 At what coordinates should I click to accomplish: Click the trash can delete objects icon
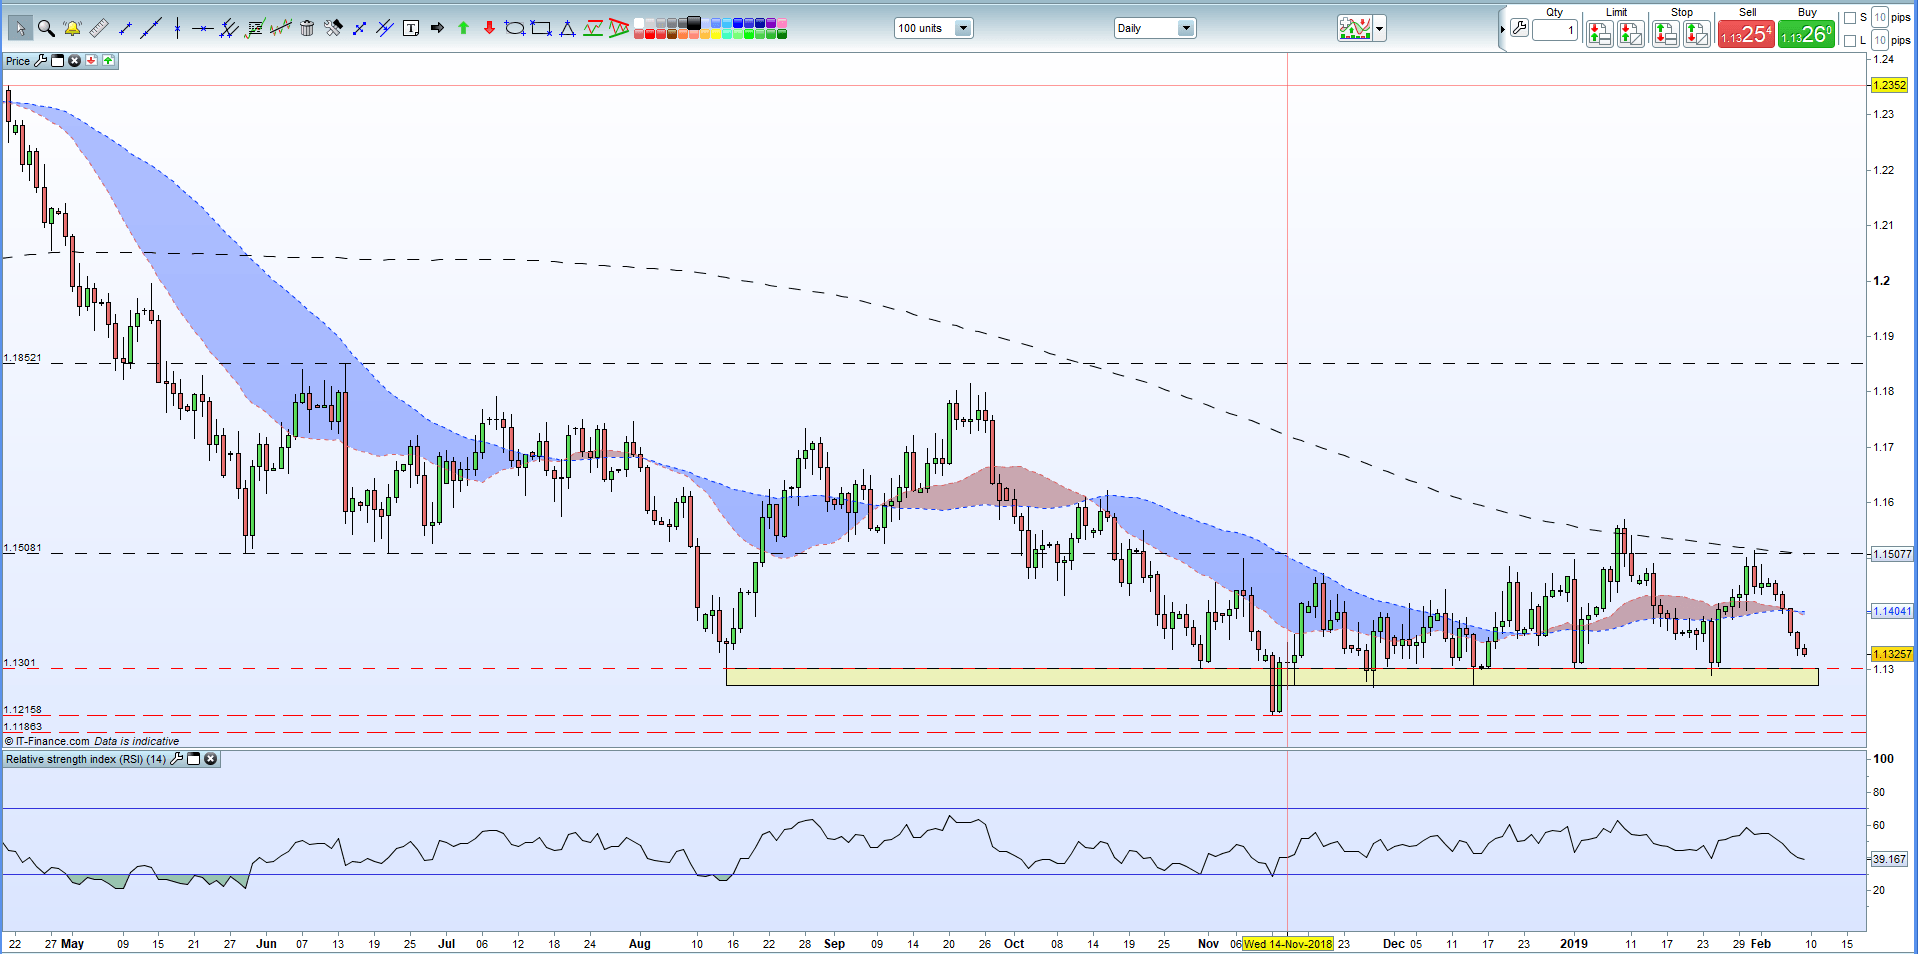pyautogui.click(x=307, y=28)
